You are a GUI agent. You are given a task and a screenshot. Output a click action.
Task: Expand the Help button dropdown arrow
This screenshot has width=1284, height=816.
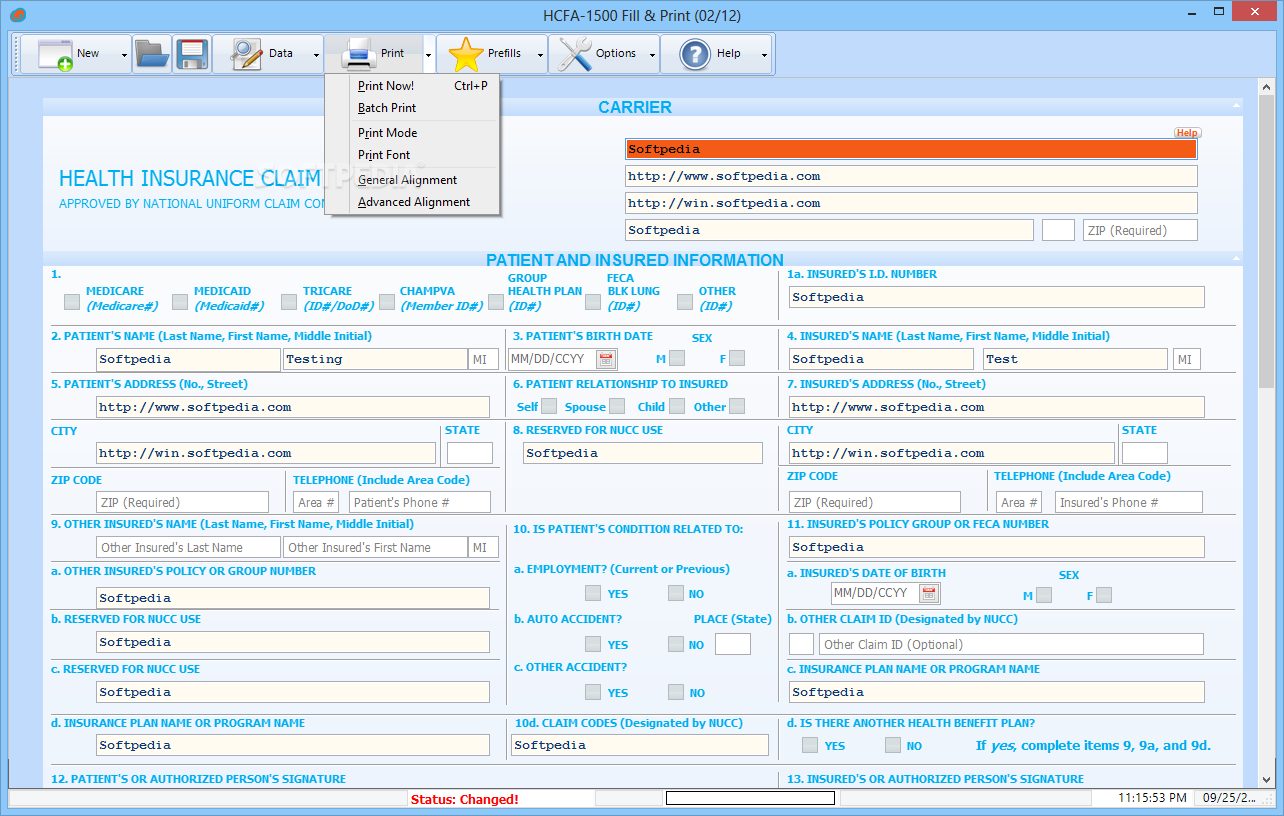click(765, 55)
